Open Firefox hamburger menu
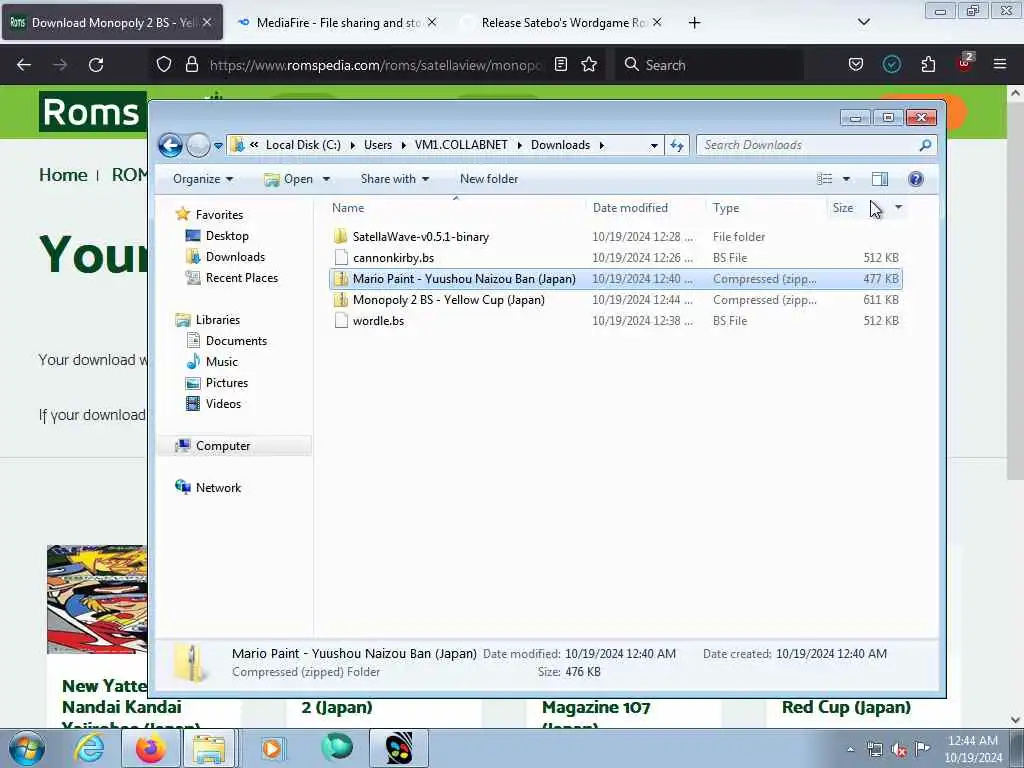This screenshot has width=1024, height=768. point(999,65)
